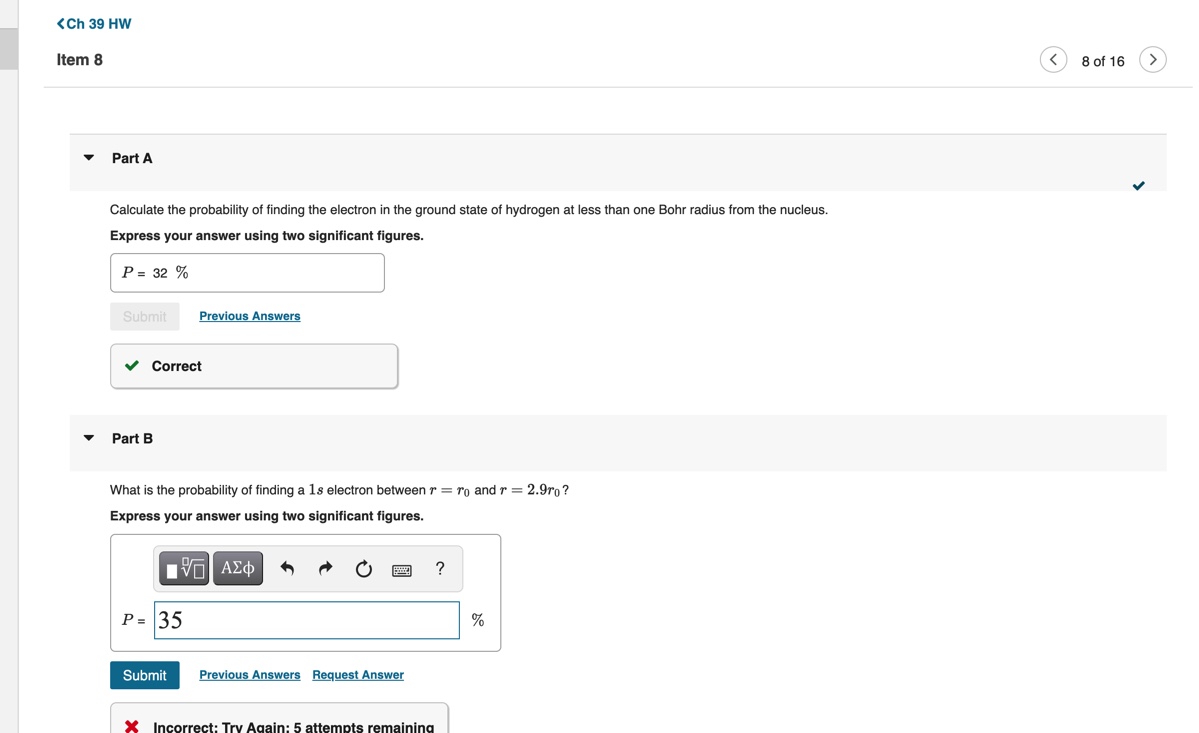Open Previous Answers for Part B

click(250, 674)
